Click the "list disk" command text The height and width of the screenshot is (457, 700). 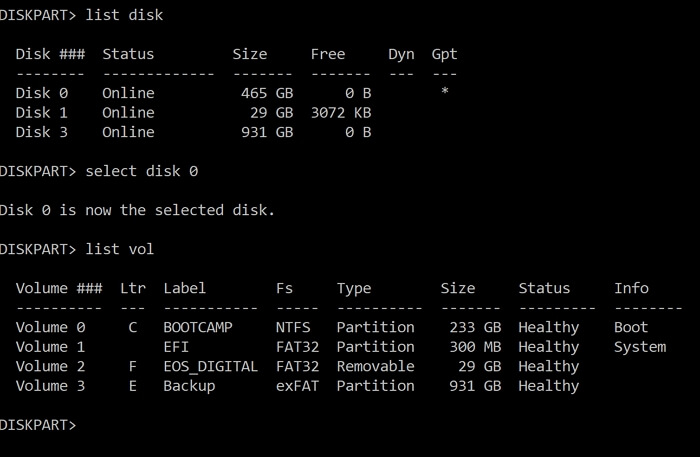coord(124,15)
